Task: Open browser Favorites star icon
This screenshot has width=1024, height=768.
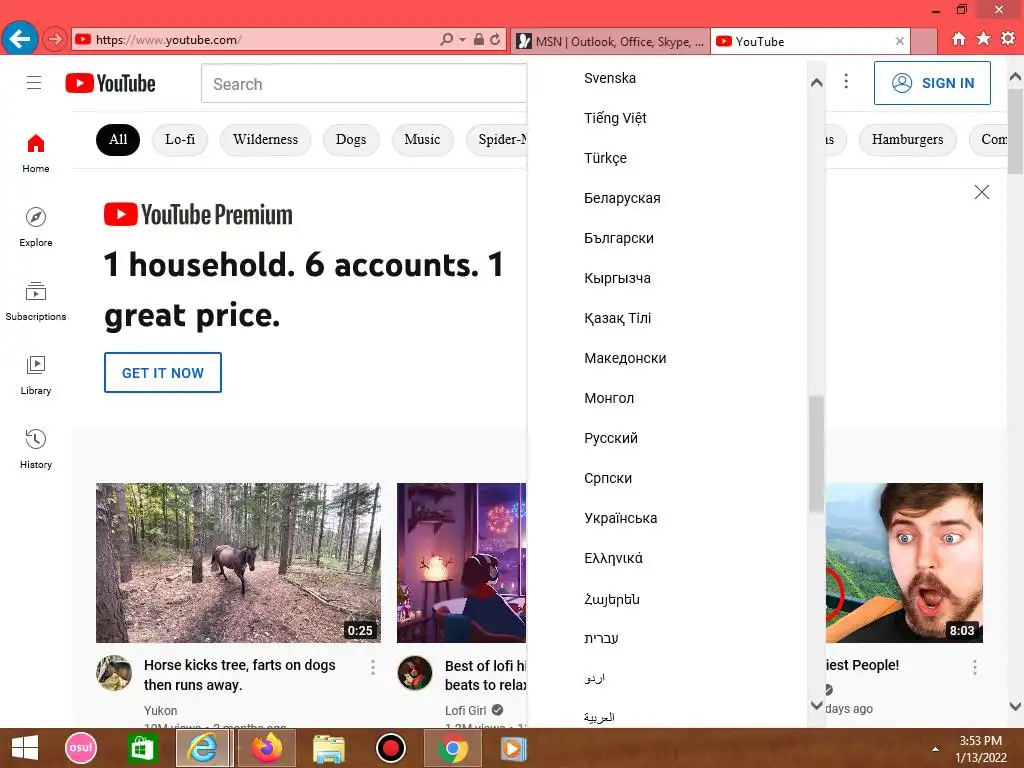Action: [x=983, y=39]
